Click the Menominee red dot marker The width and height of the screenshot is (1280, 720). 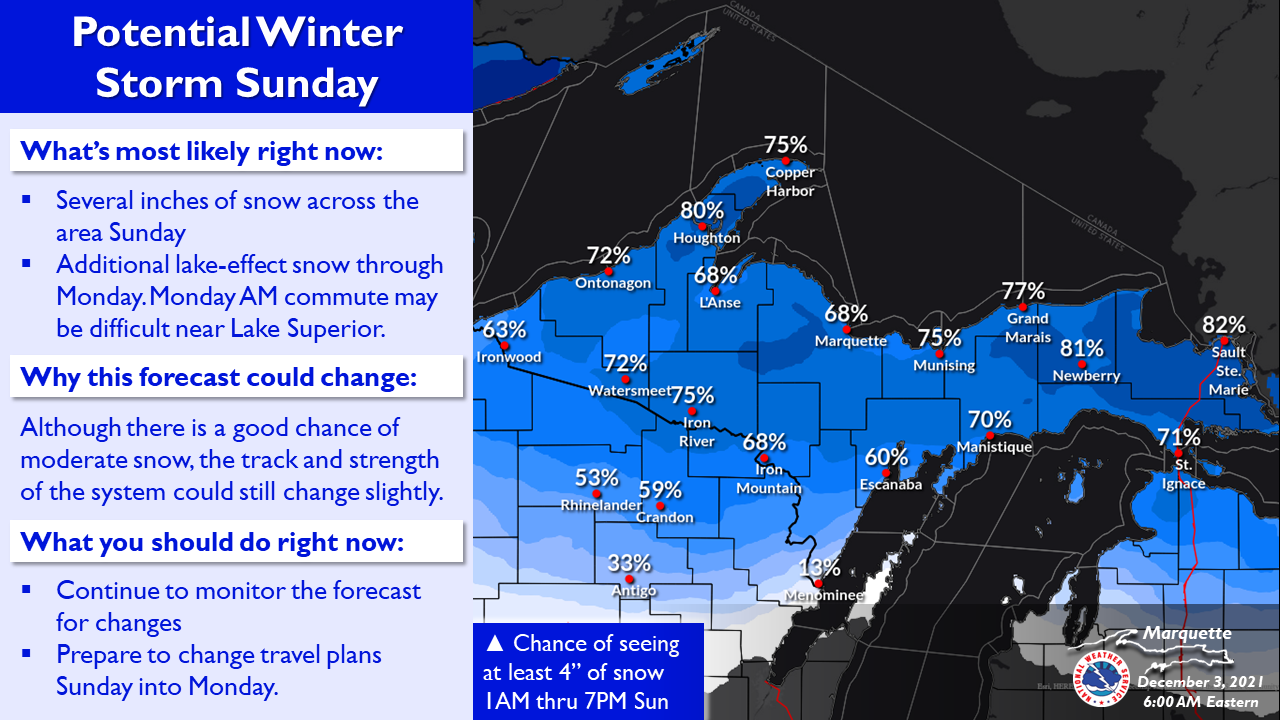(x=817, y=583)
